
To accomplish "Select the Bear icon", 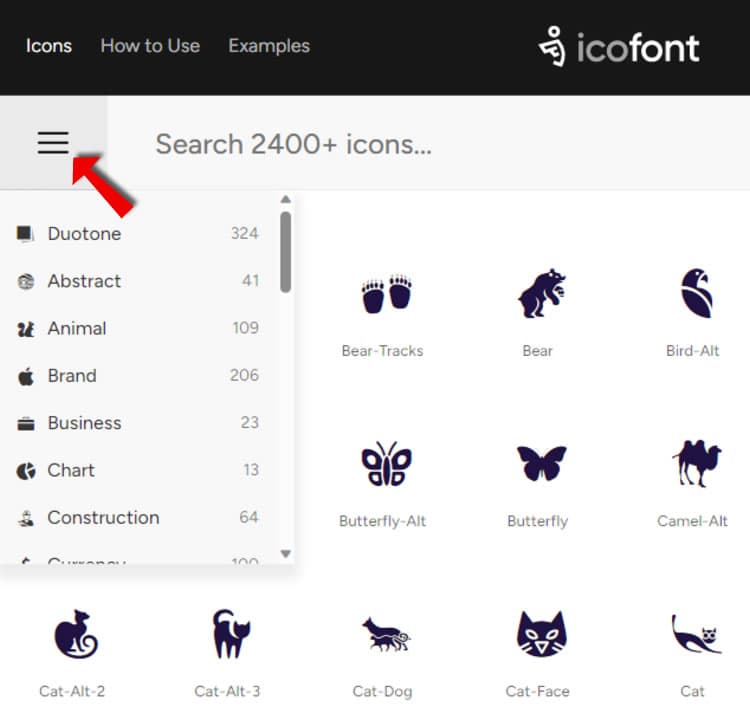I will (x=540, y=293).
